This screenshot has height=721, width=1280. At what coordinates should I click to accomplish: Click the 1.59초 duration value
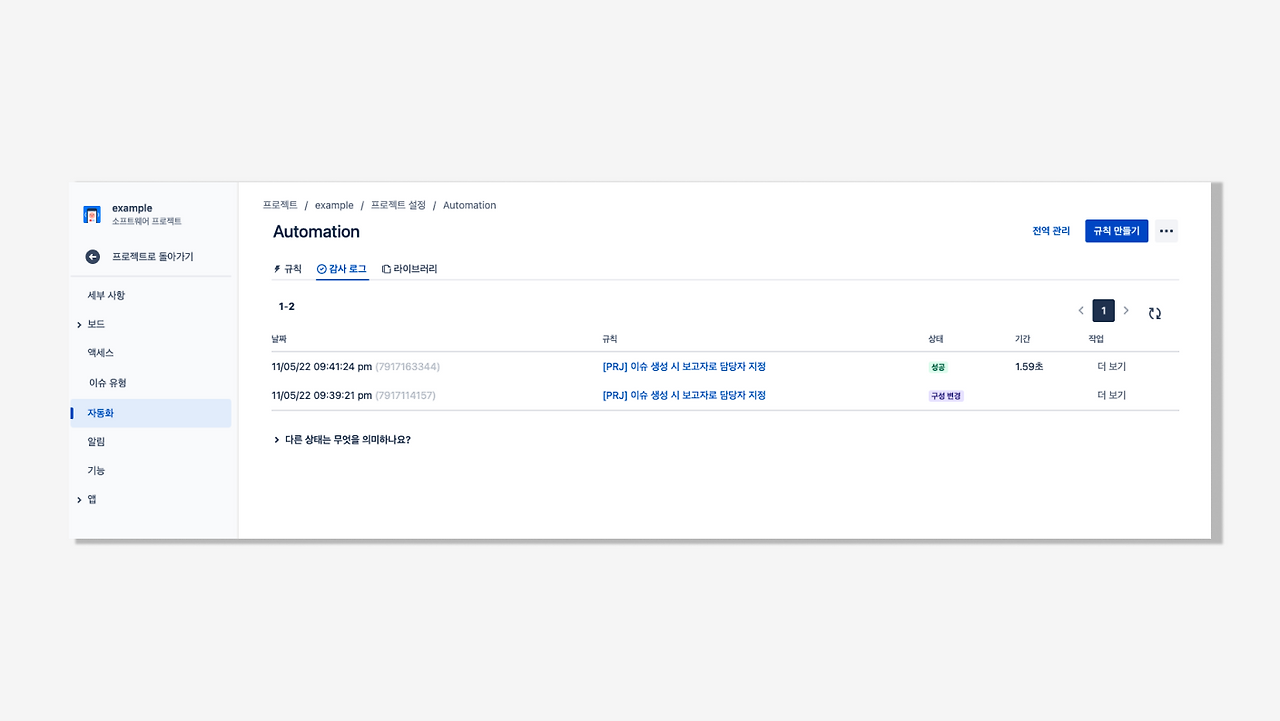tap(1029, 367)
